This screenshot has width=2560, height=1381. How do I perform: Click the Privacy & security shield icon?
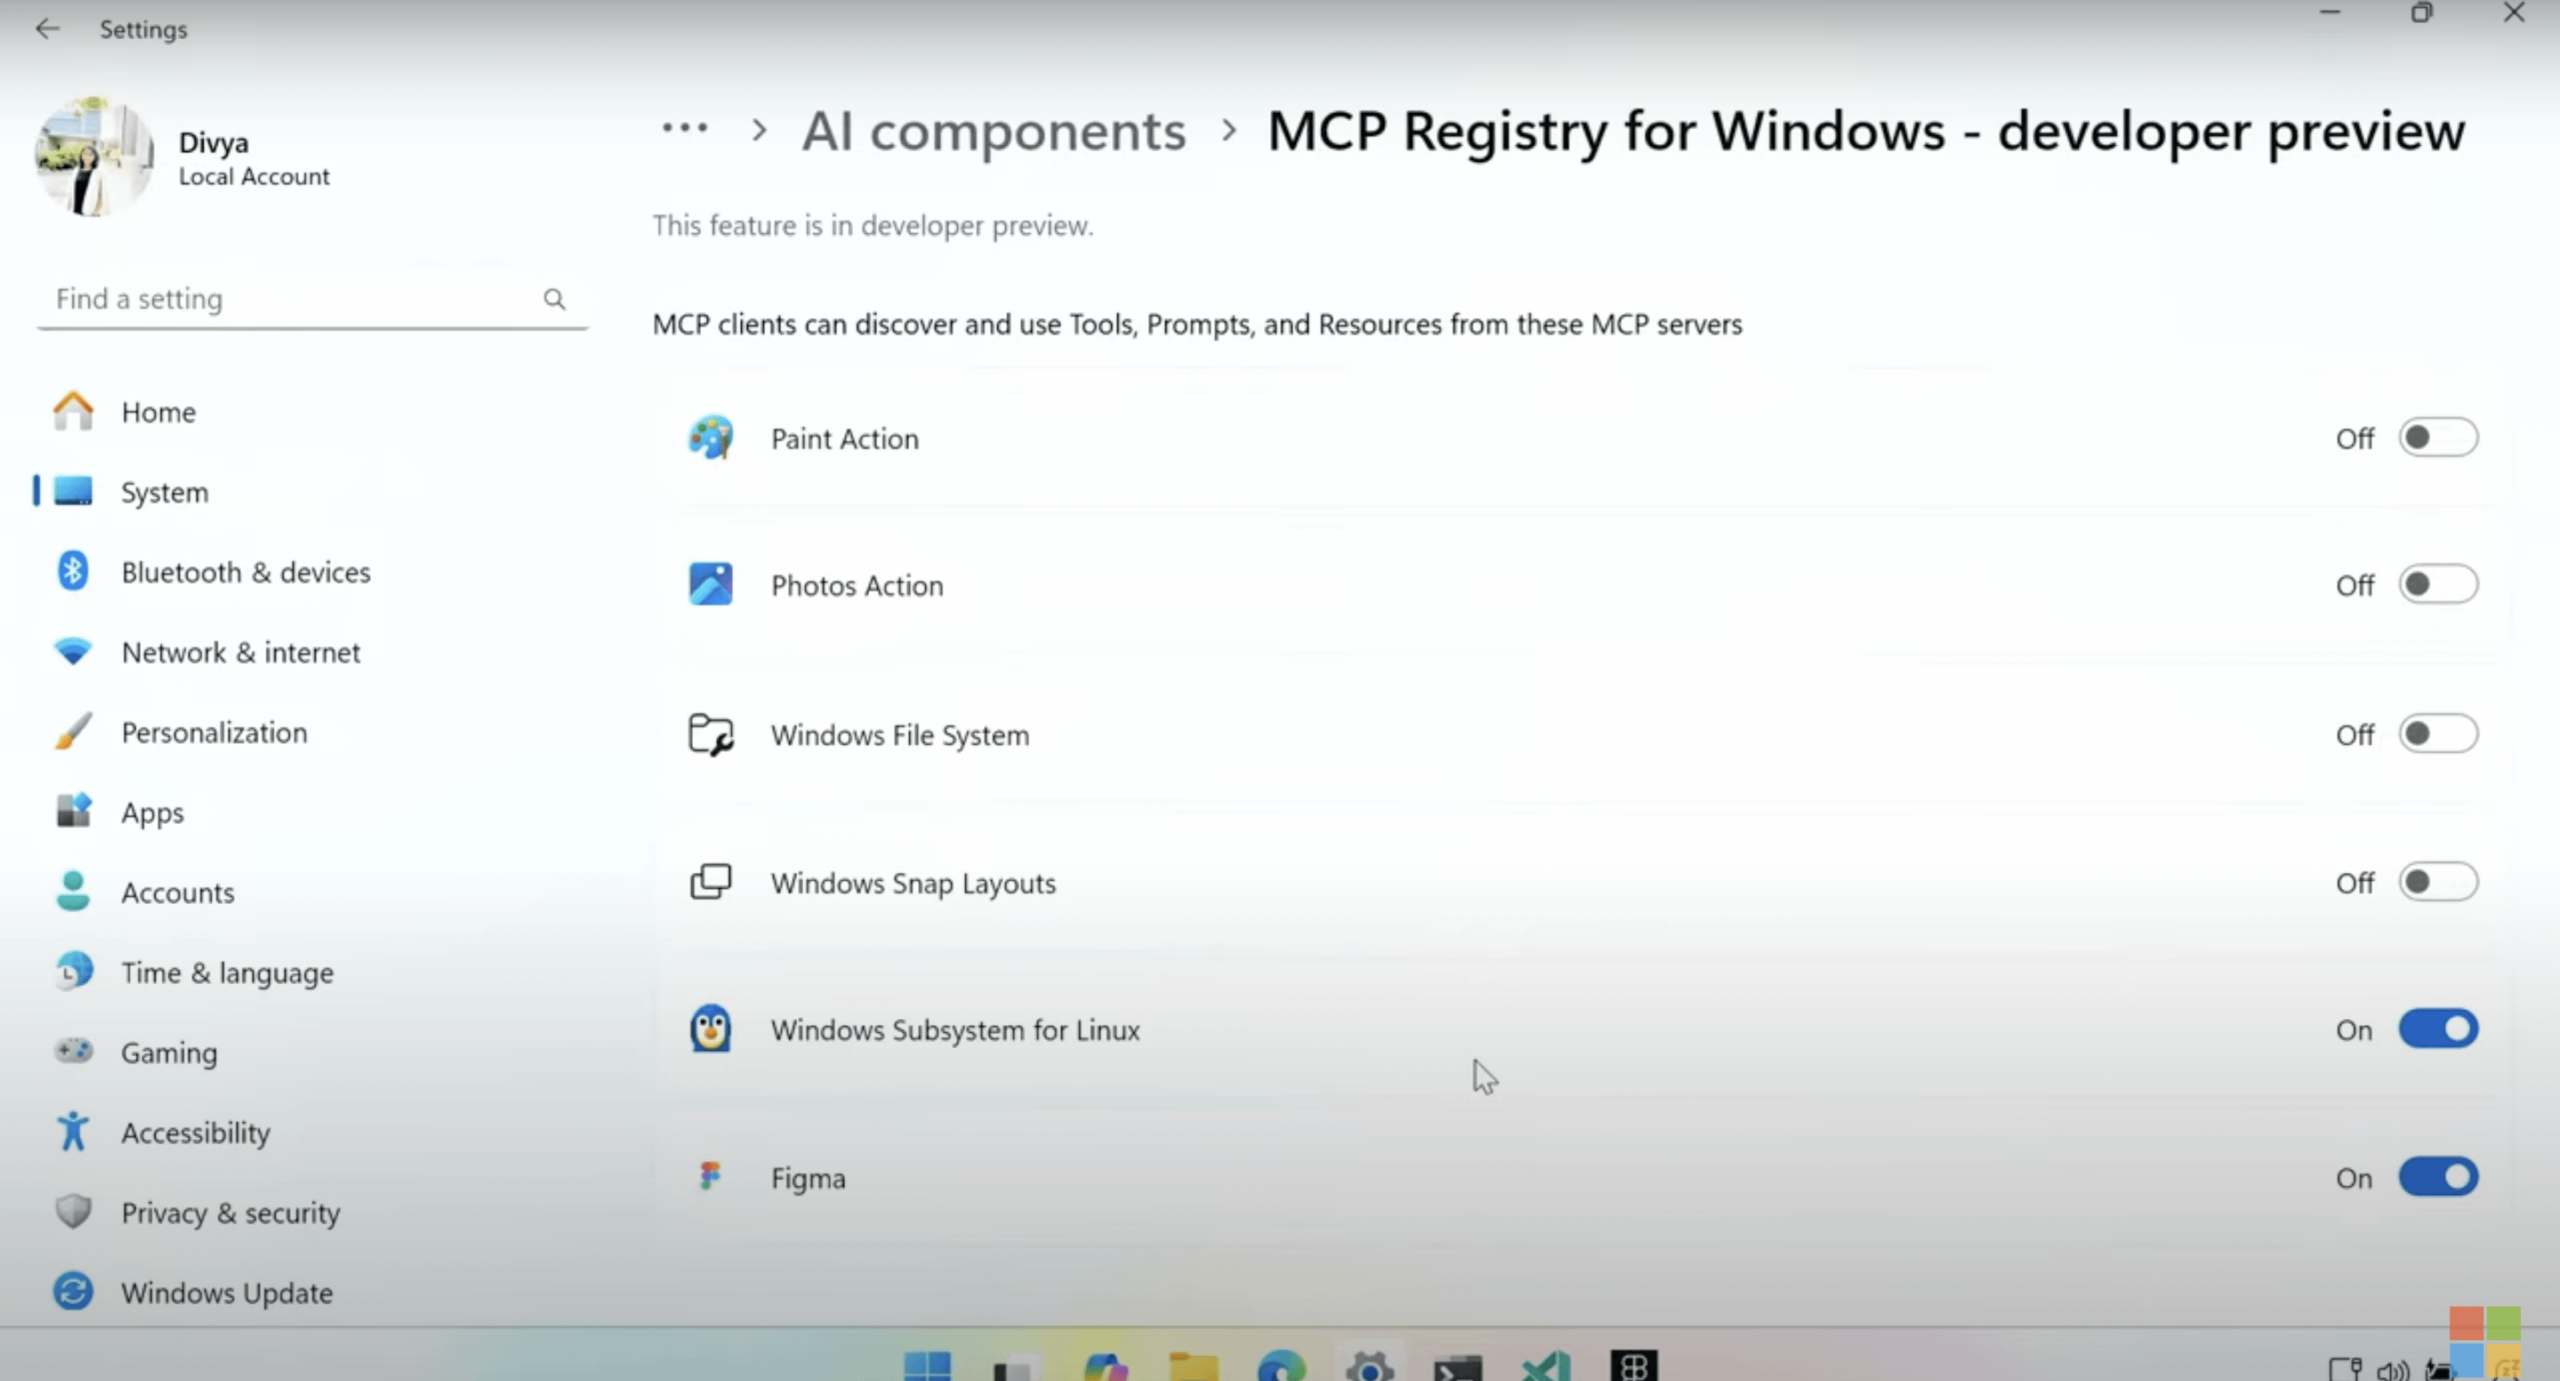pos(73,1211)
